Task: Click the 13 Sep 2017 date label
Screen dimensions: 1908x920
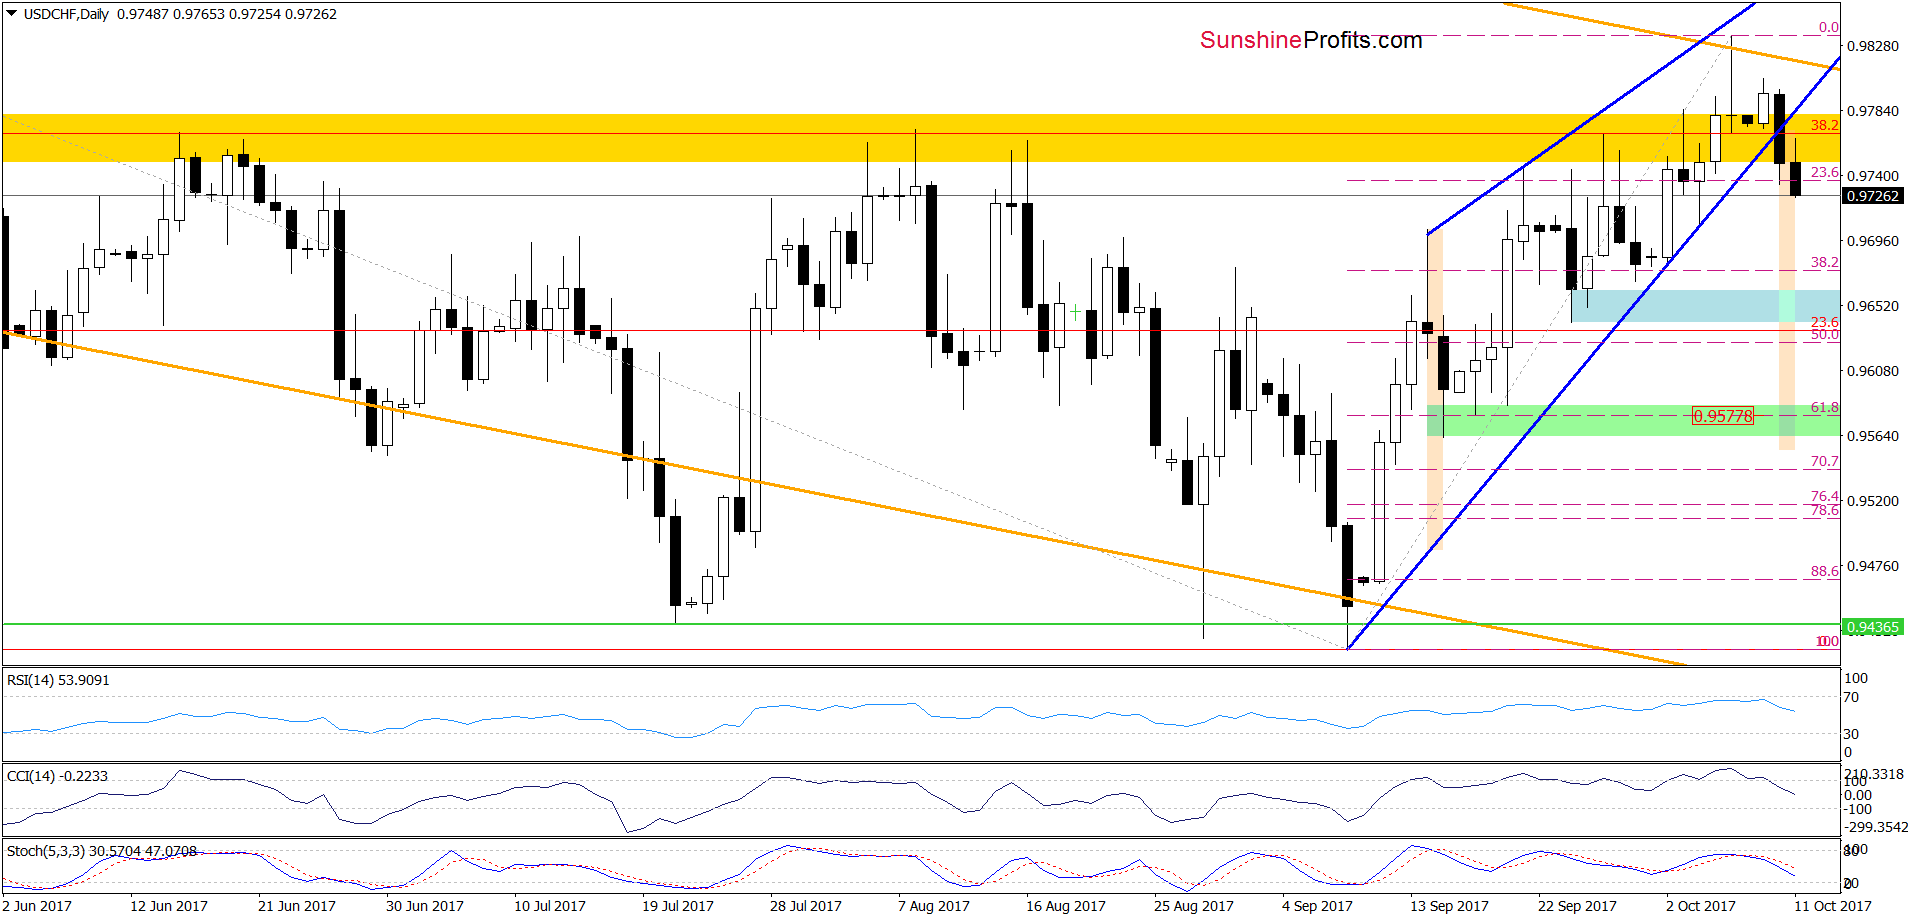Action: click(1449, 906)
